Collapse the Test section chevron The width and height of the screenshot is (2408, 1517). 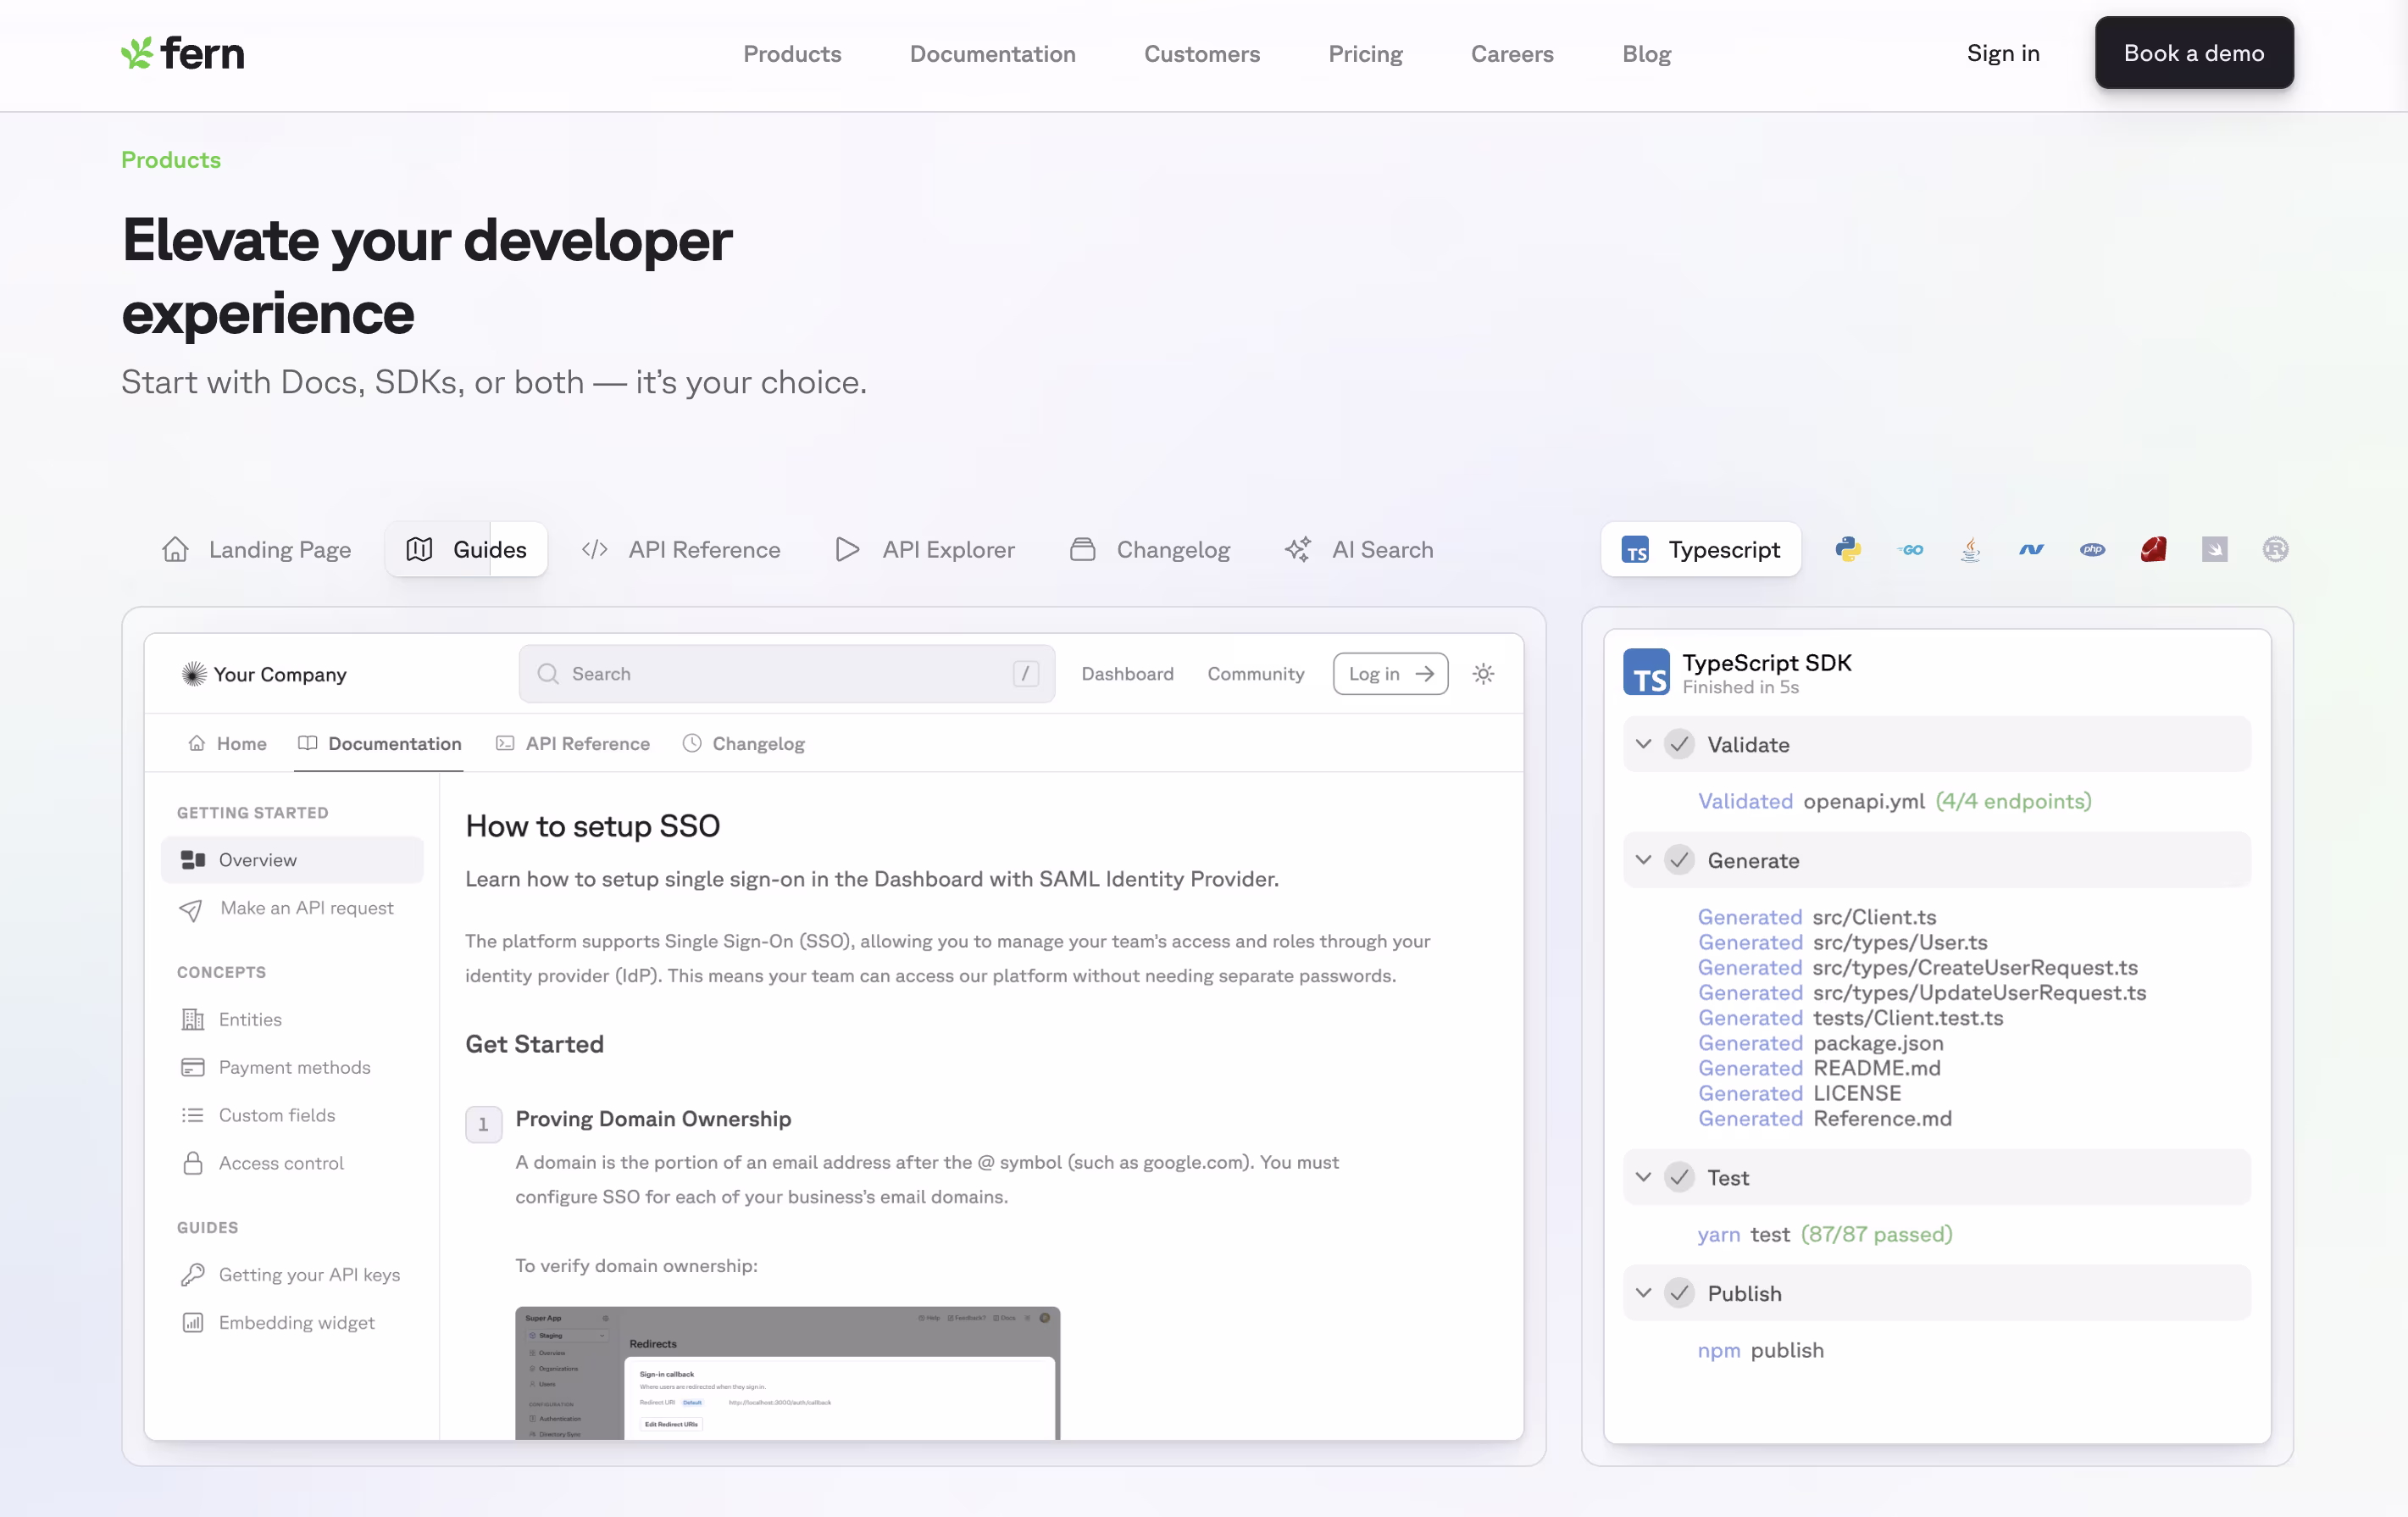[1643, 1177]
